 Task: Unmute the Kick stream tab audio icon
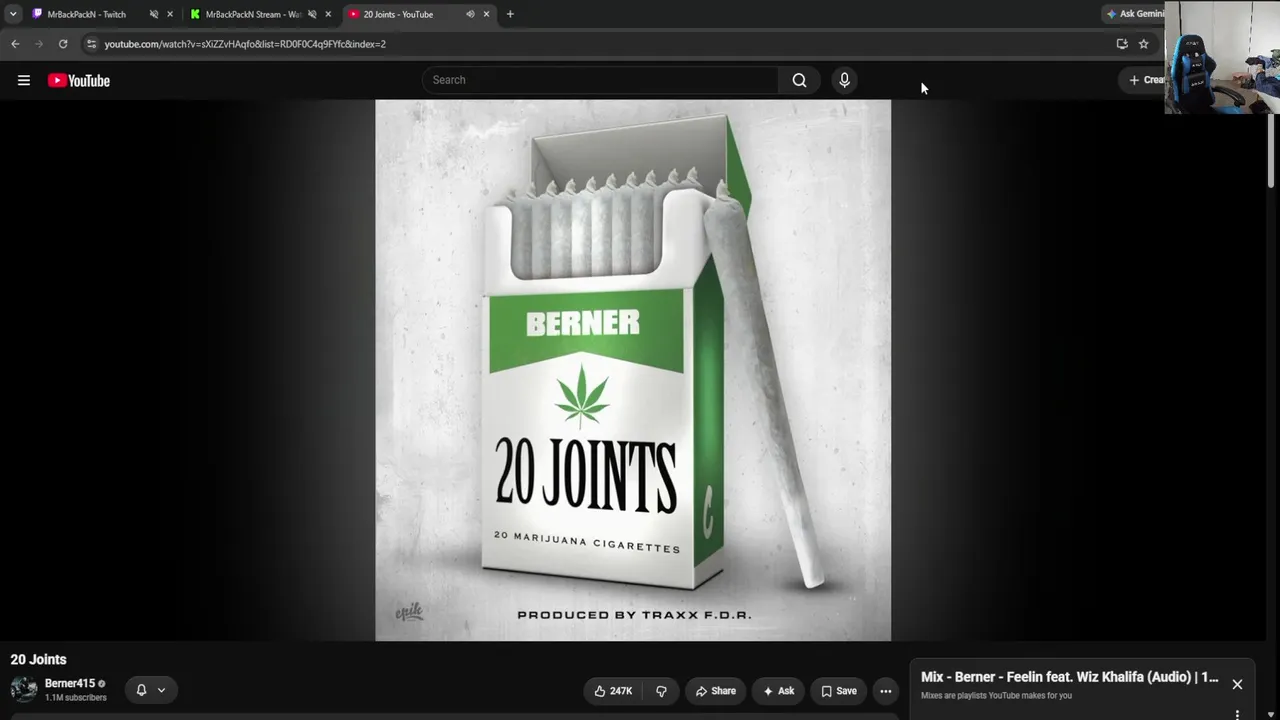[312, 14]
